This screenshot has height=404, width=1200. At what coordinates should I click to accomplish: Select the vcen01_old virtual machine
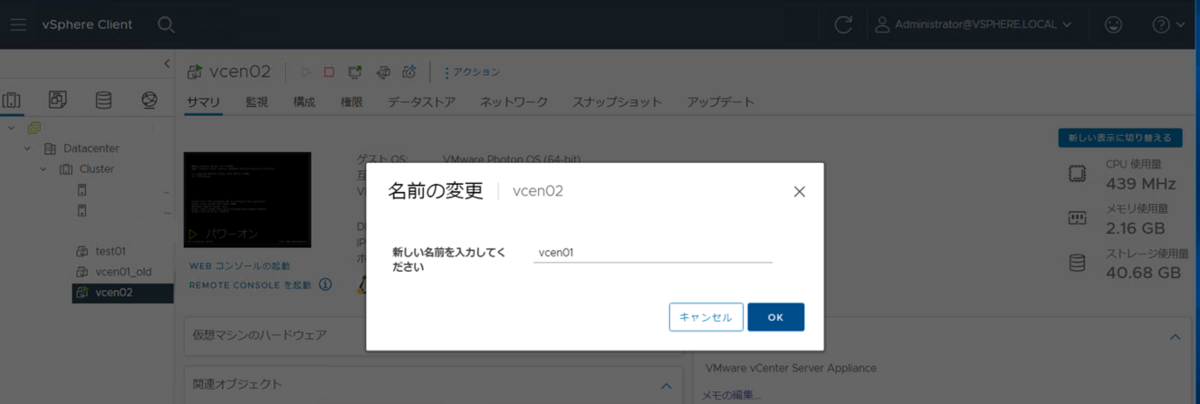pyautogui.click(x=123, y=272)
